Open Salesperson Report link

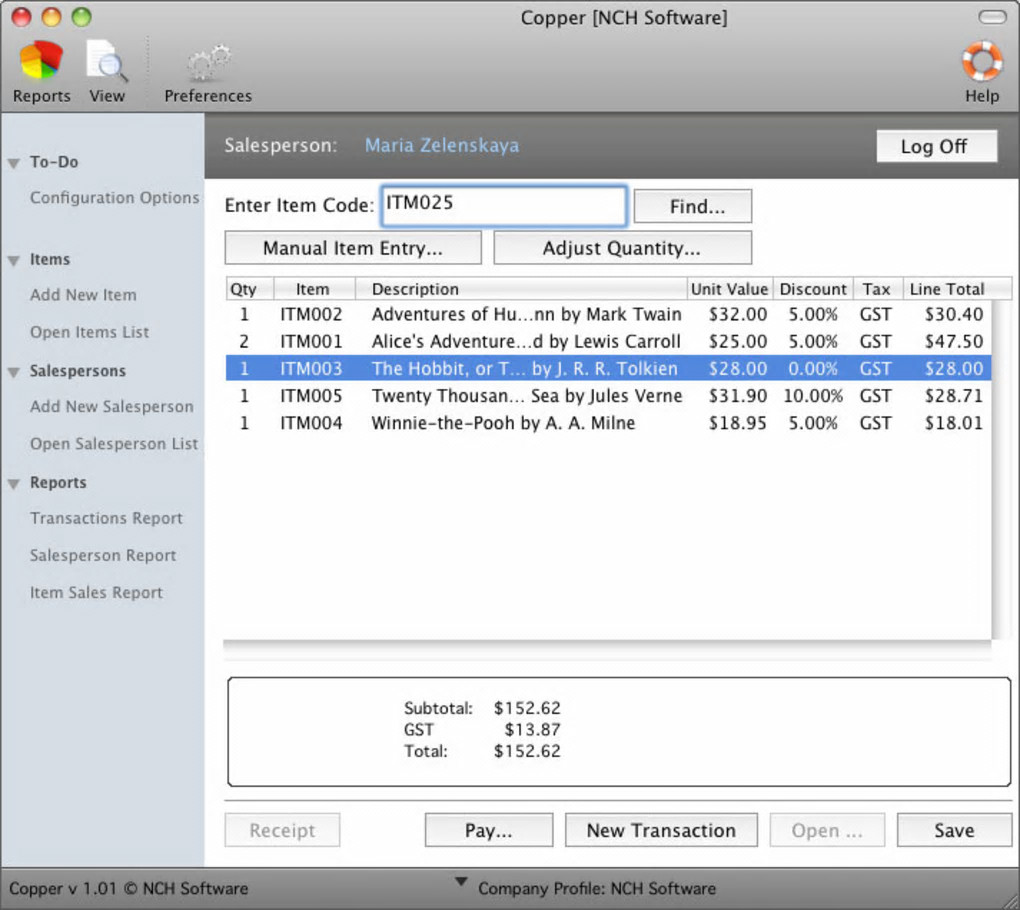[x=103, y=555]
